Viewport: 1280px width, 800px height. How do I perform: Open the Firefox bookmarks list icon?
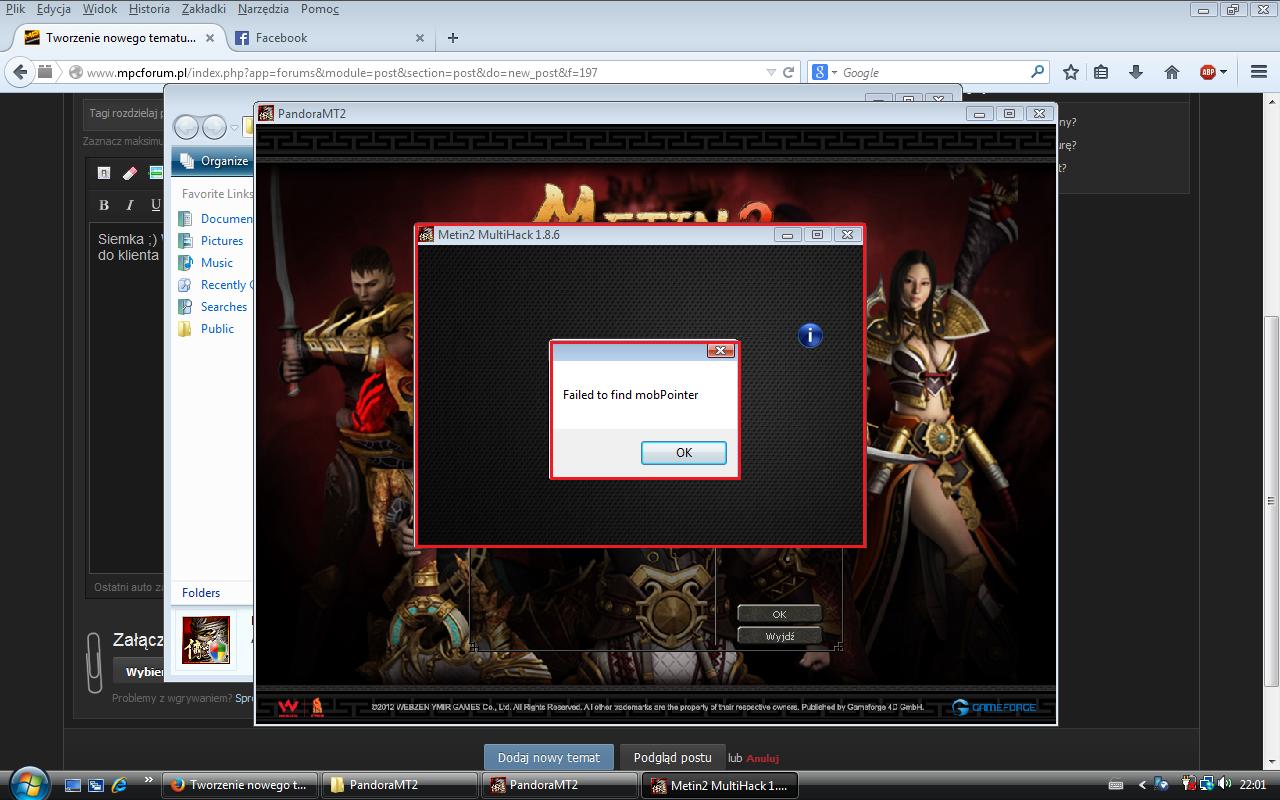(x=1101, y=72)
